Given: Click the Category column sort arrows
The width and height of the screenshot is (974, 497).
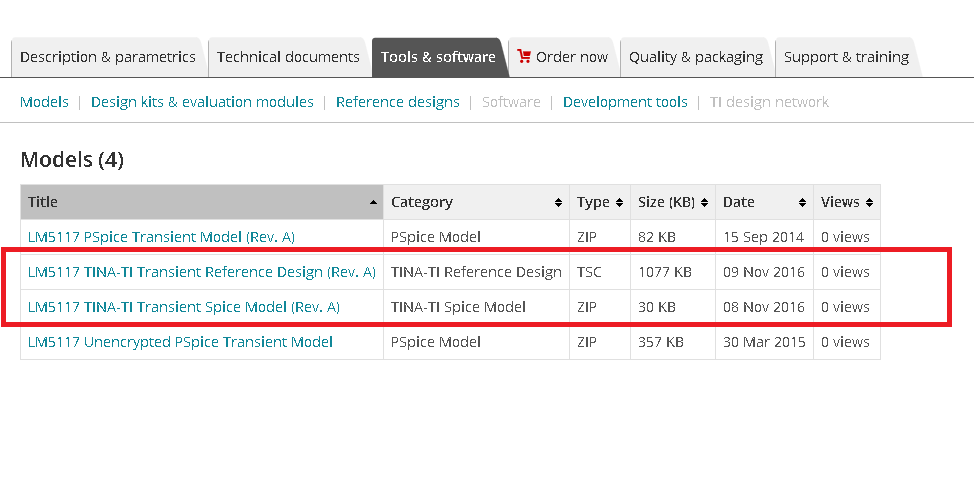Looking at the screenshot, I should click(558, 203).
